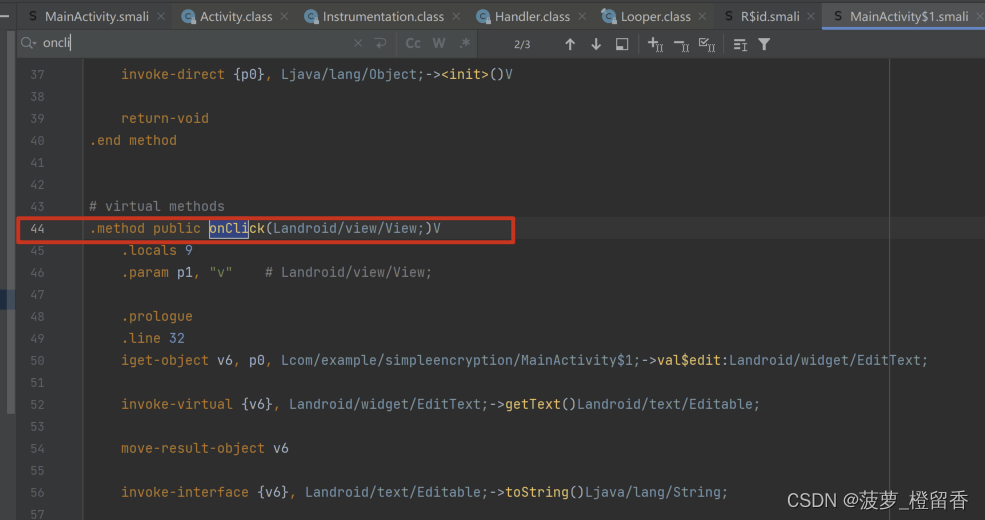Click '<init>' constructor reference
The image size is (985, 520).
pos(465,74)
